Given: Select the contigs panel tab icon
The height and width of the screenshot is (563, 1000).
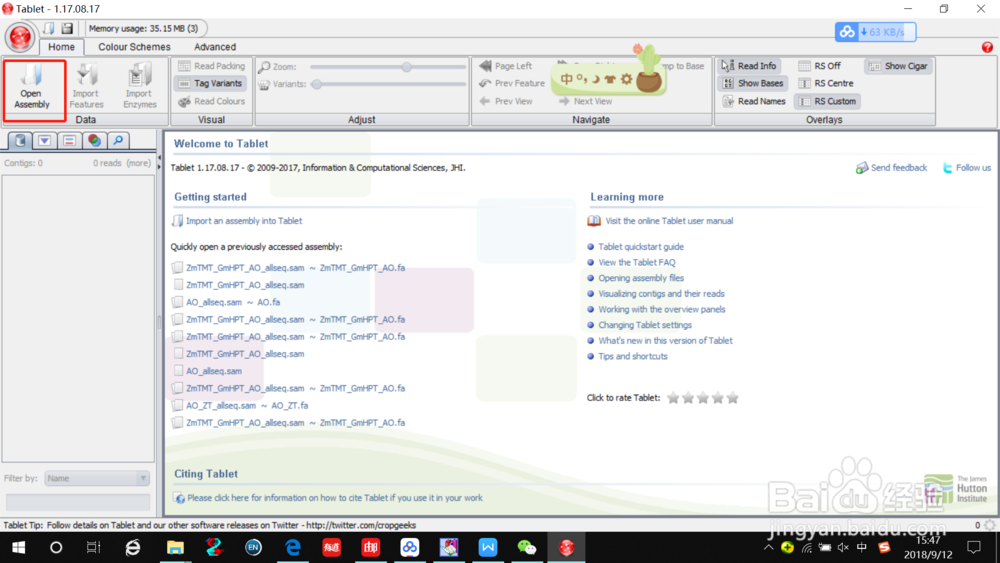Looking at the screenshot, I should pos(20,140).
